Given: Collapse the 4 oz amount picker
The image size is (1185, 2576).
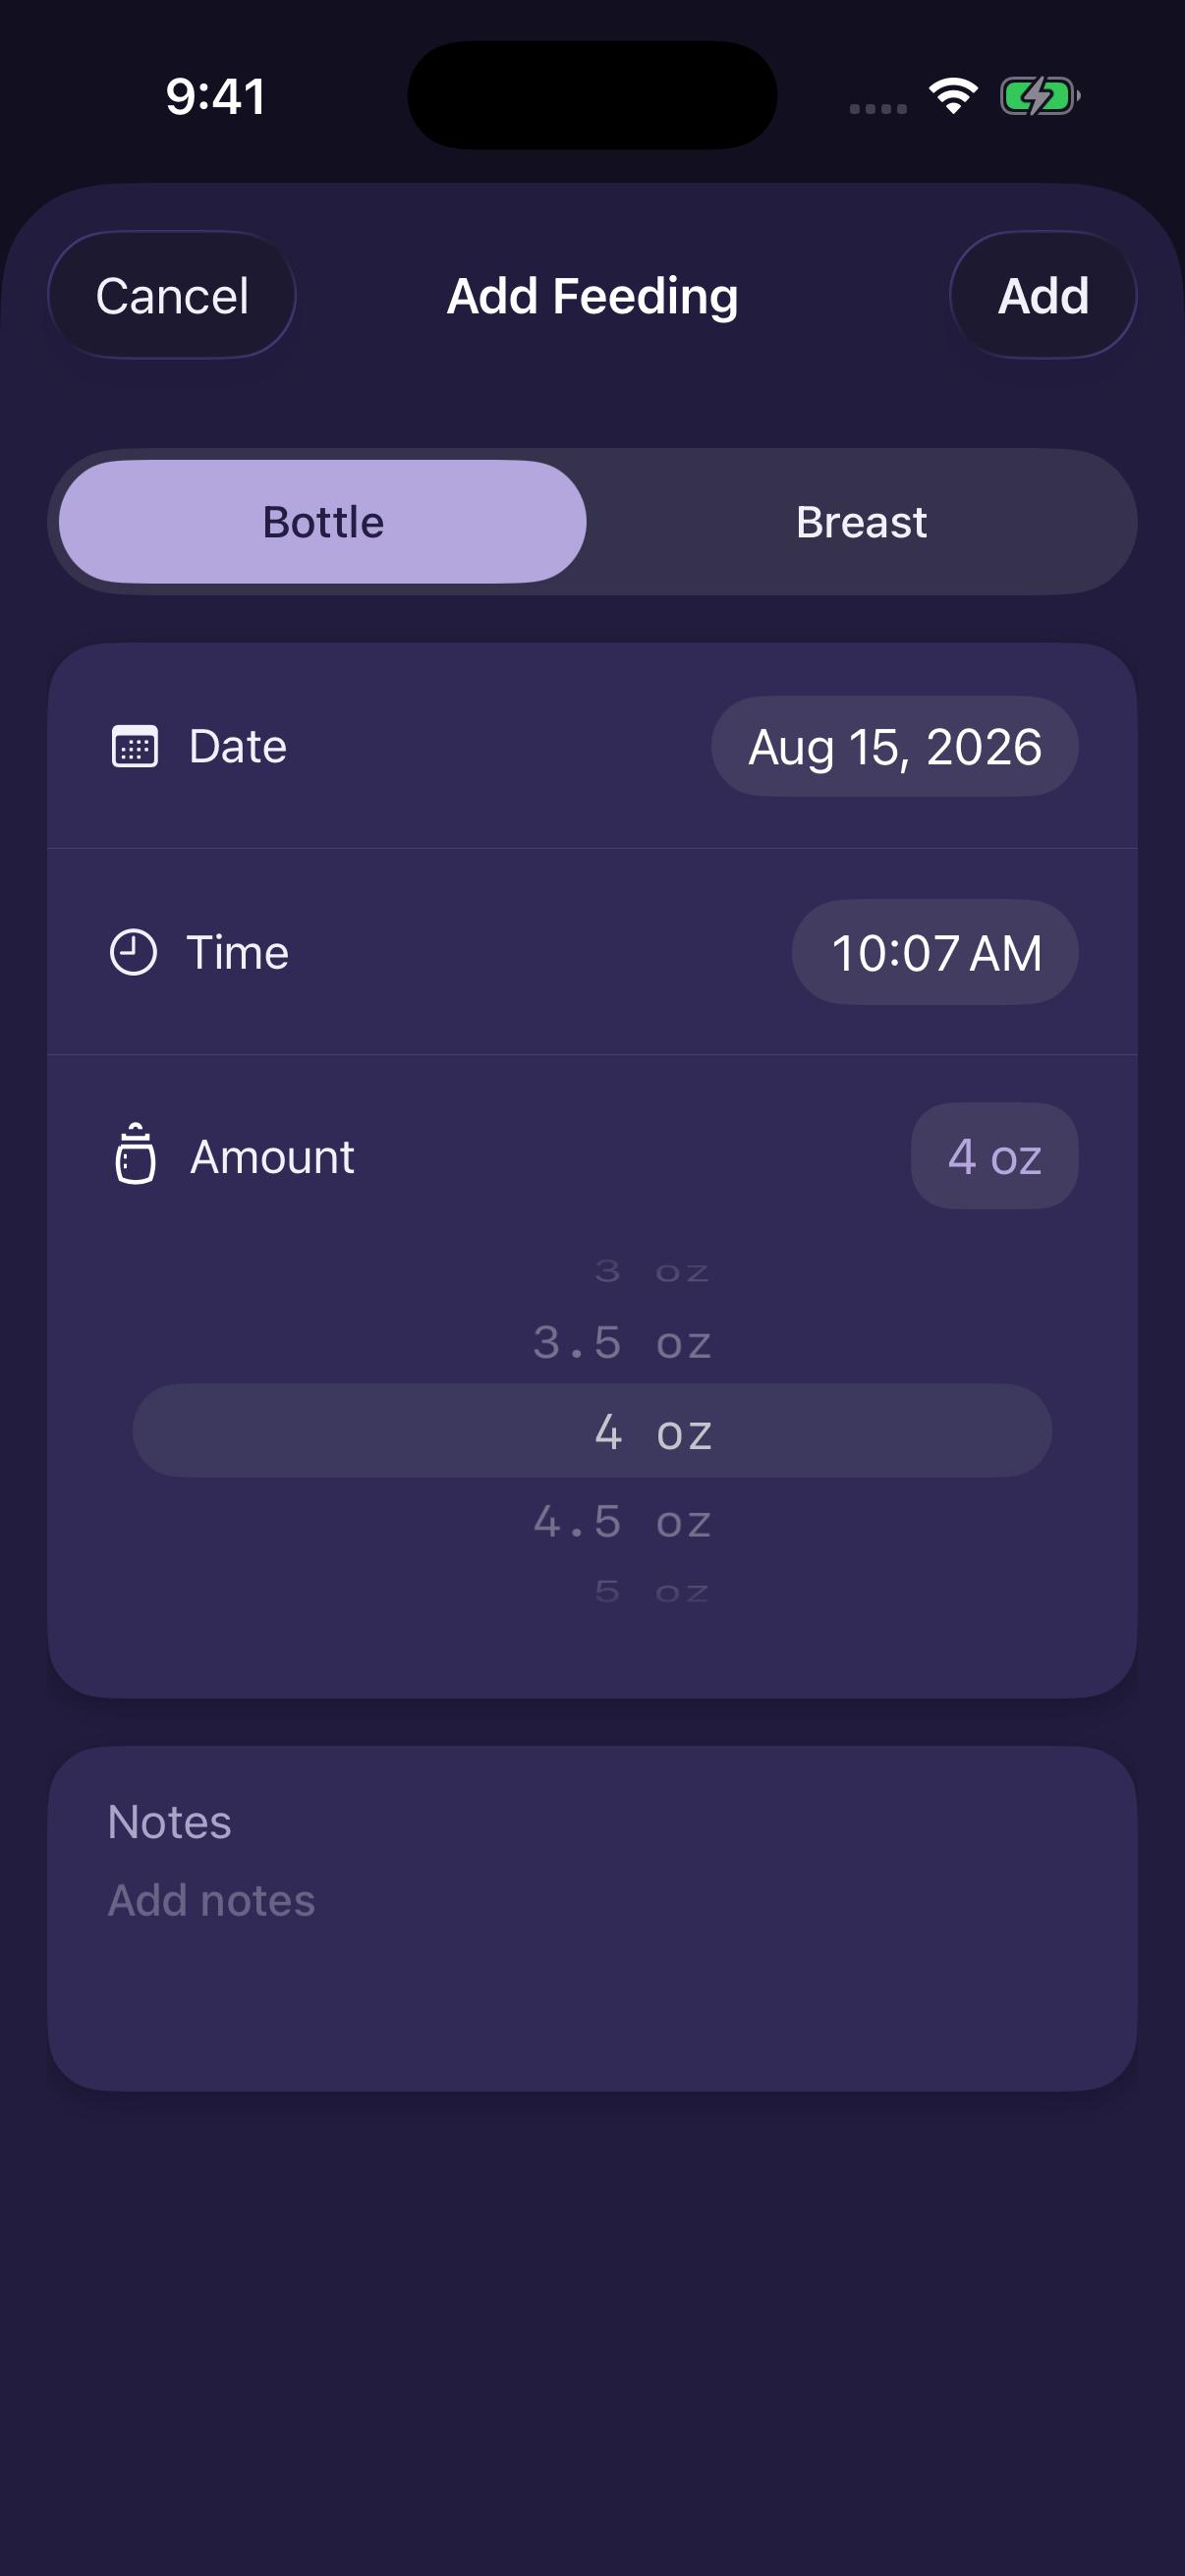Looking at the screenshot, I should pyautogui.click(x=995, y=1157).
